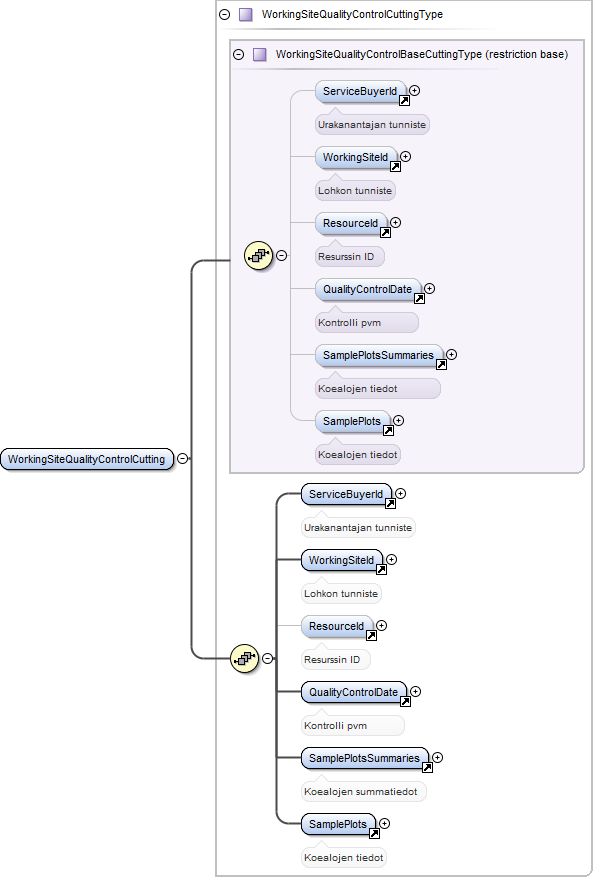Click 'Resurssin ID' annotation in restriction base

pos(350,257)
